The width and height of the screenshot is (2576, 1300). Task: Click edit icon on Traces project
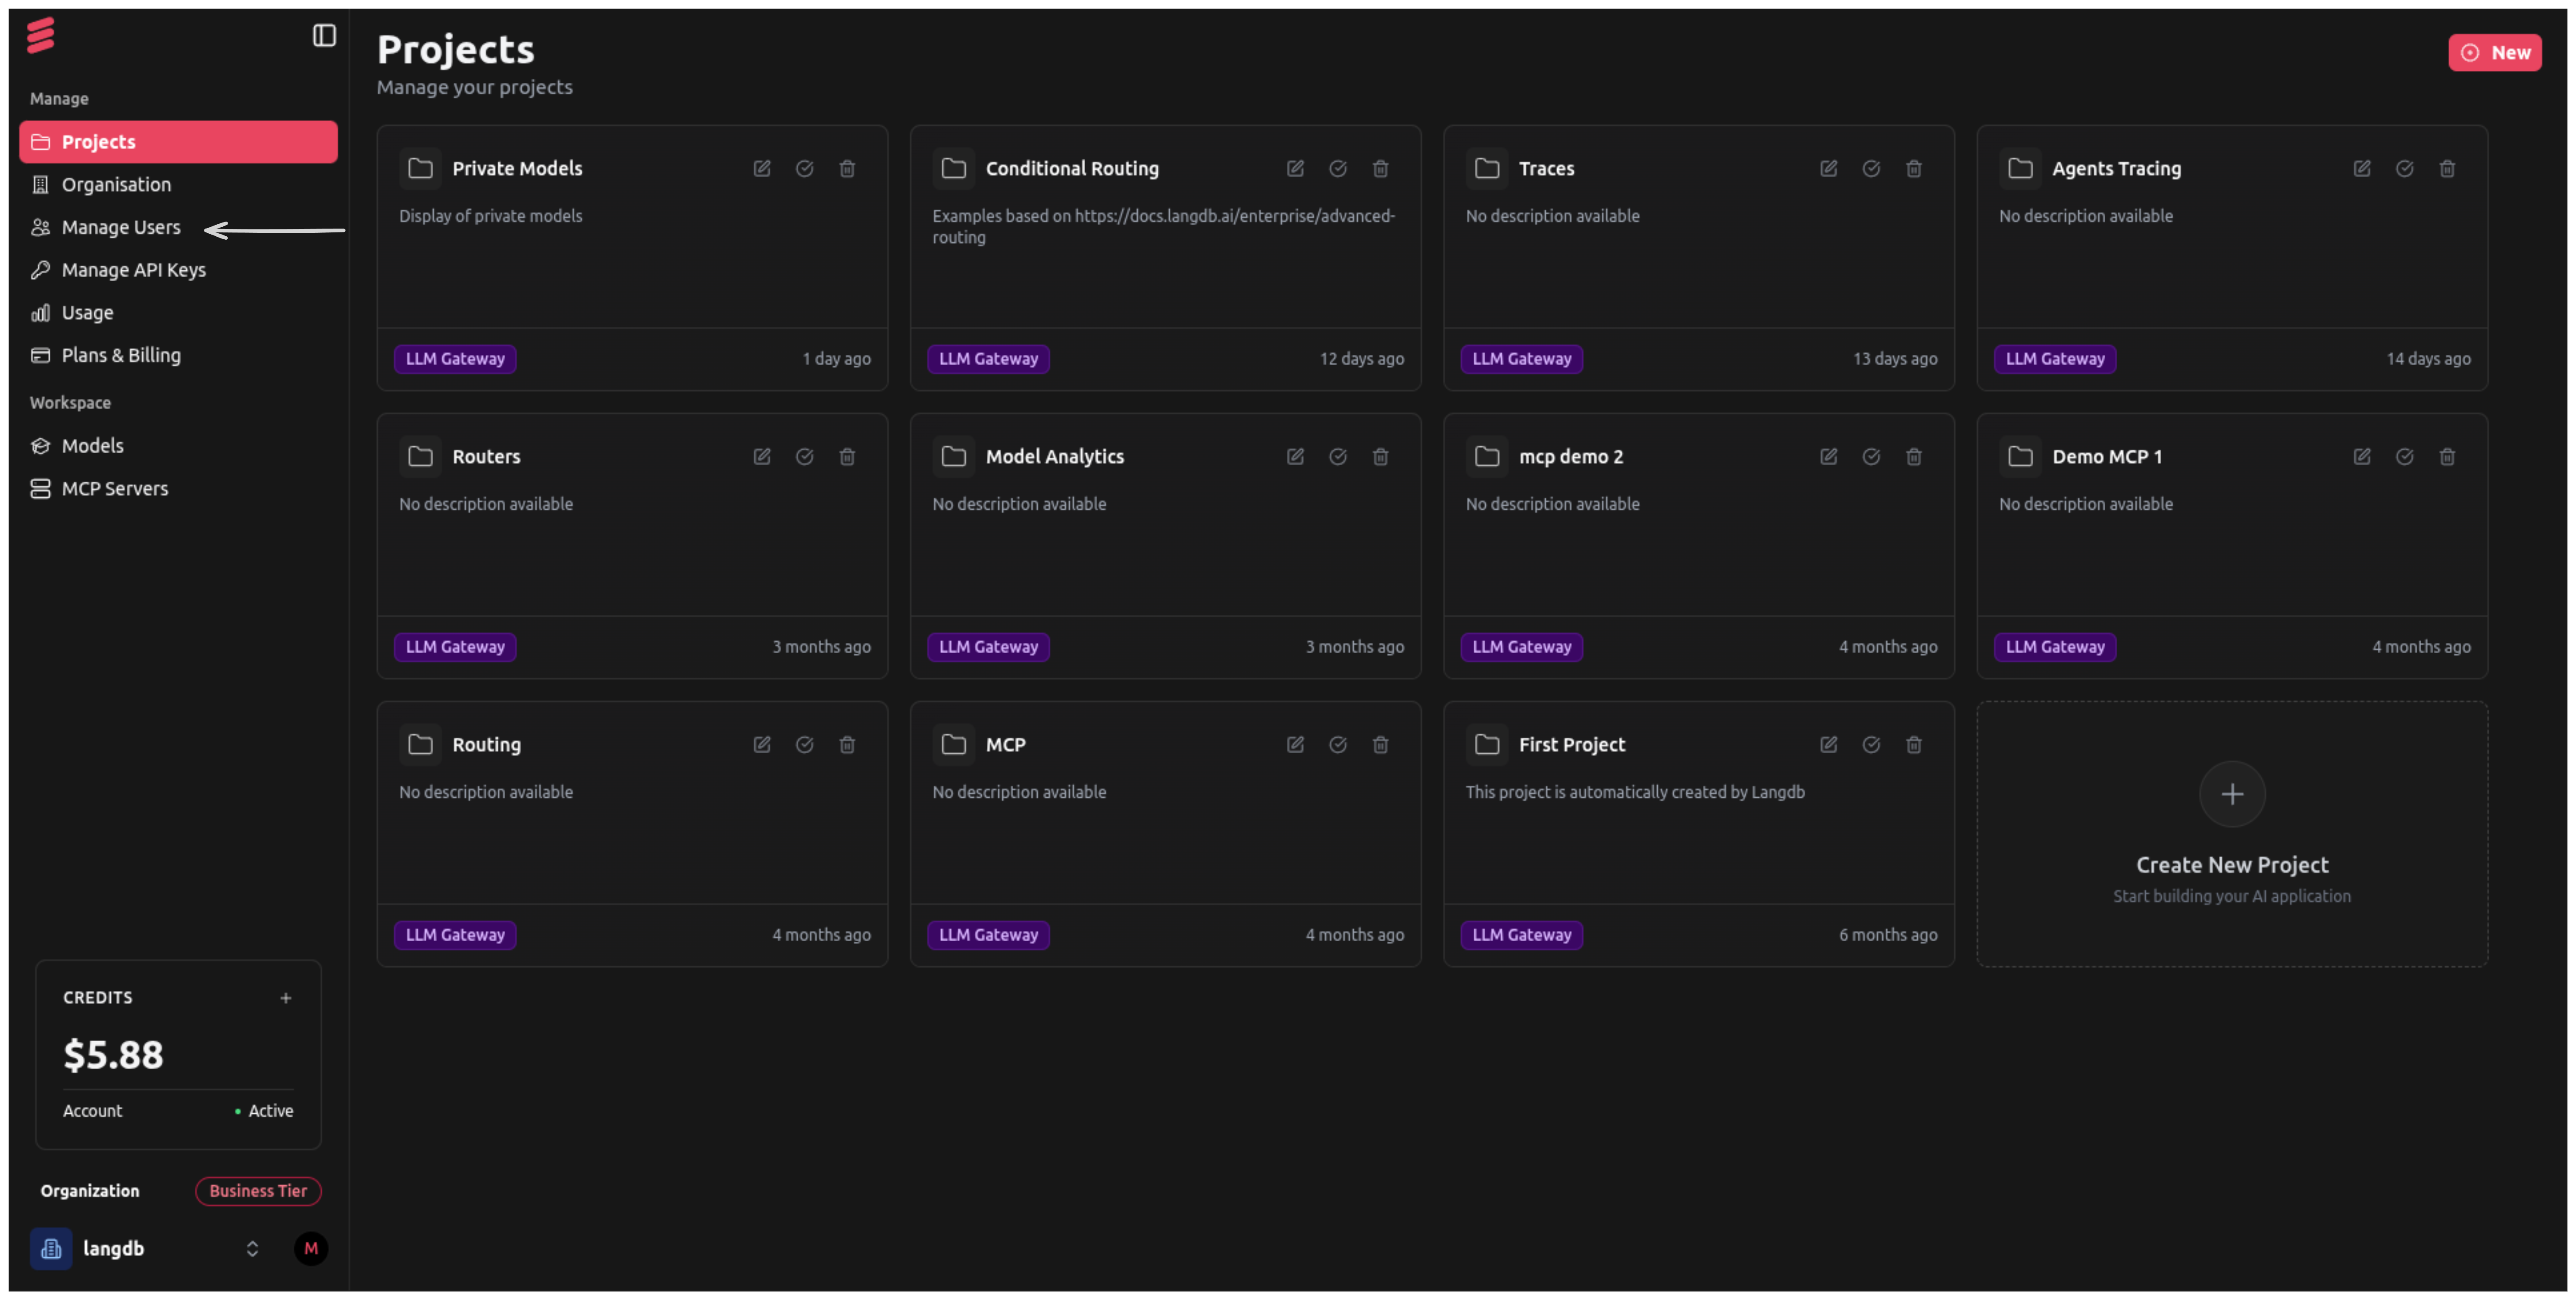click(1828, 169)
